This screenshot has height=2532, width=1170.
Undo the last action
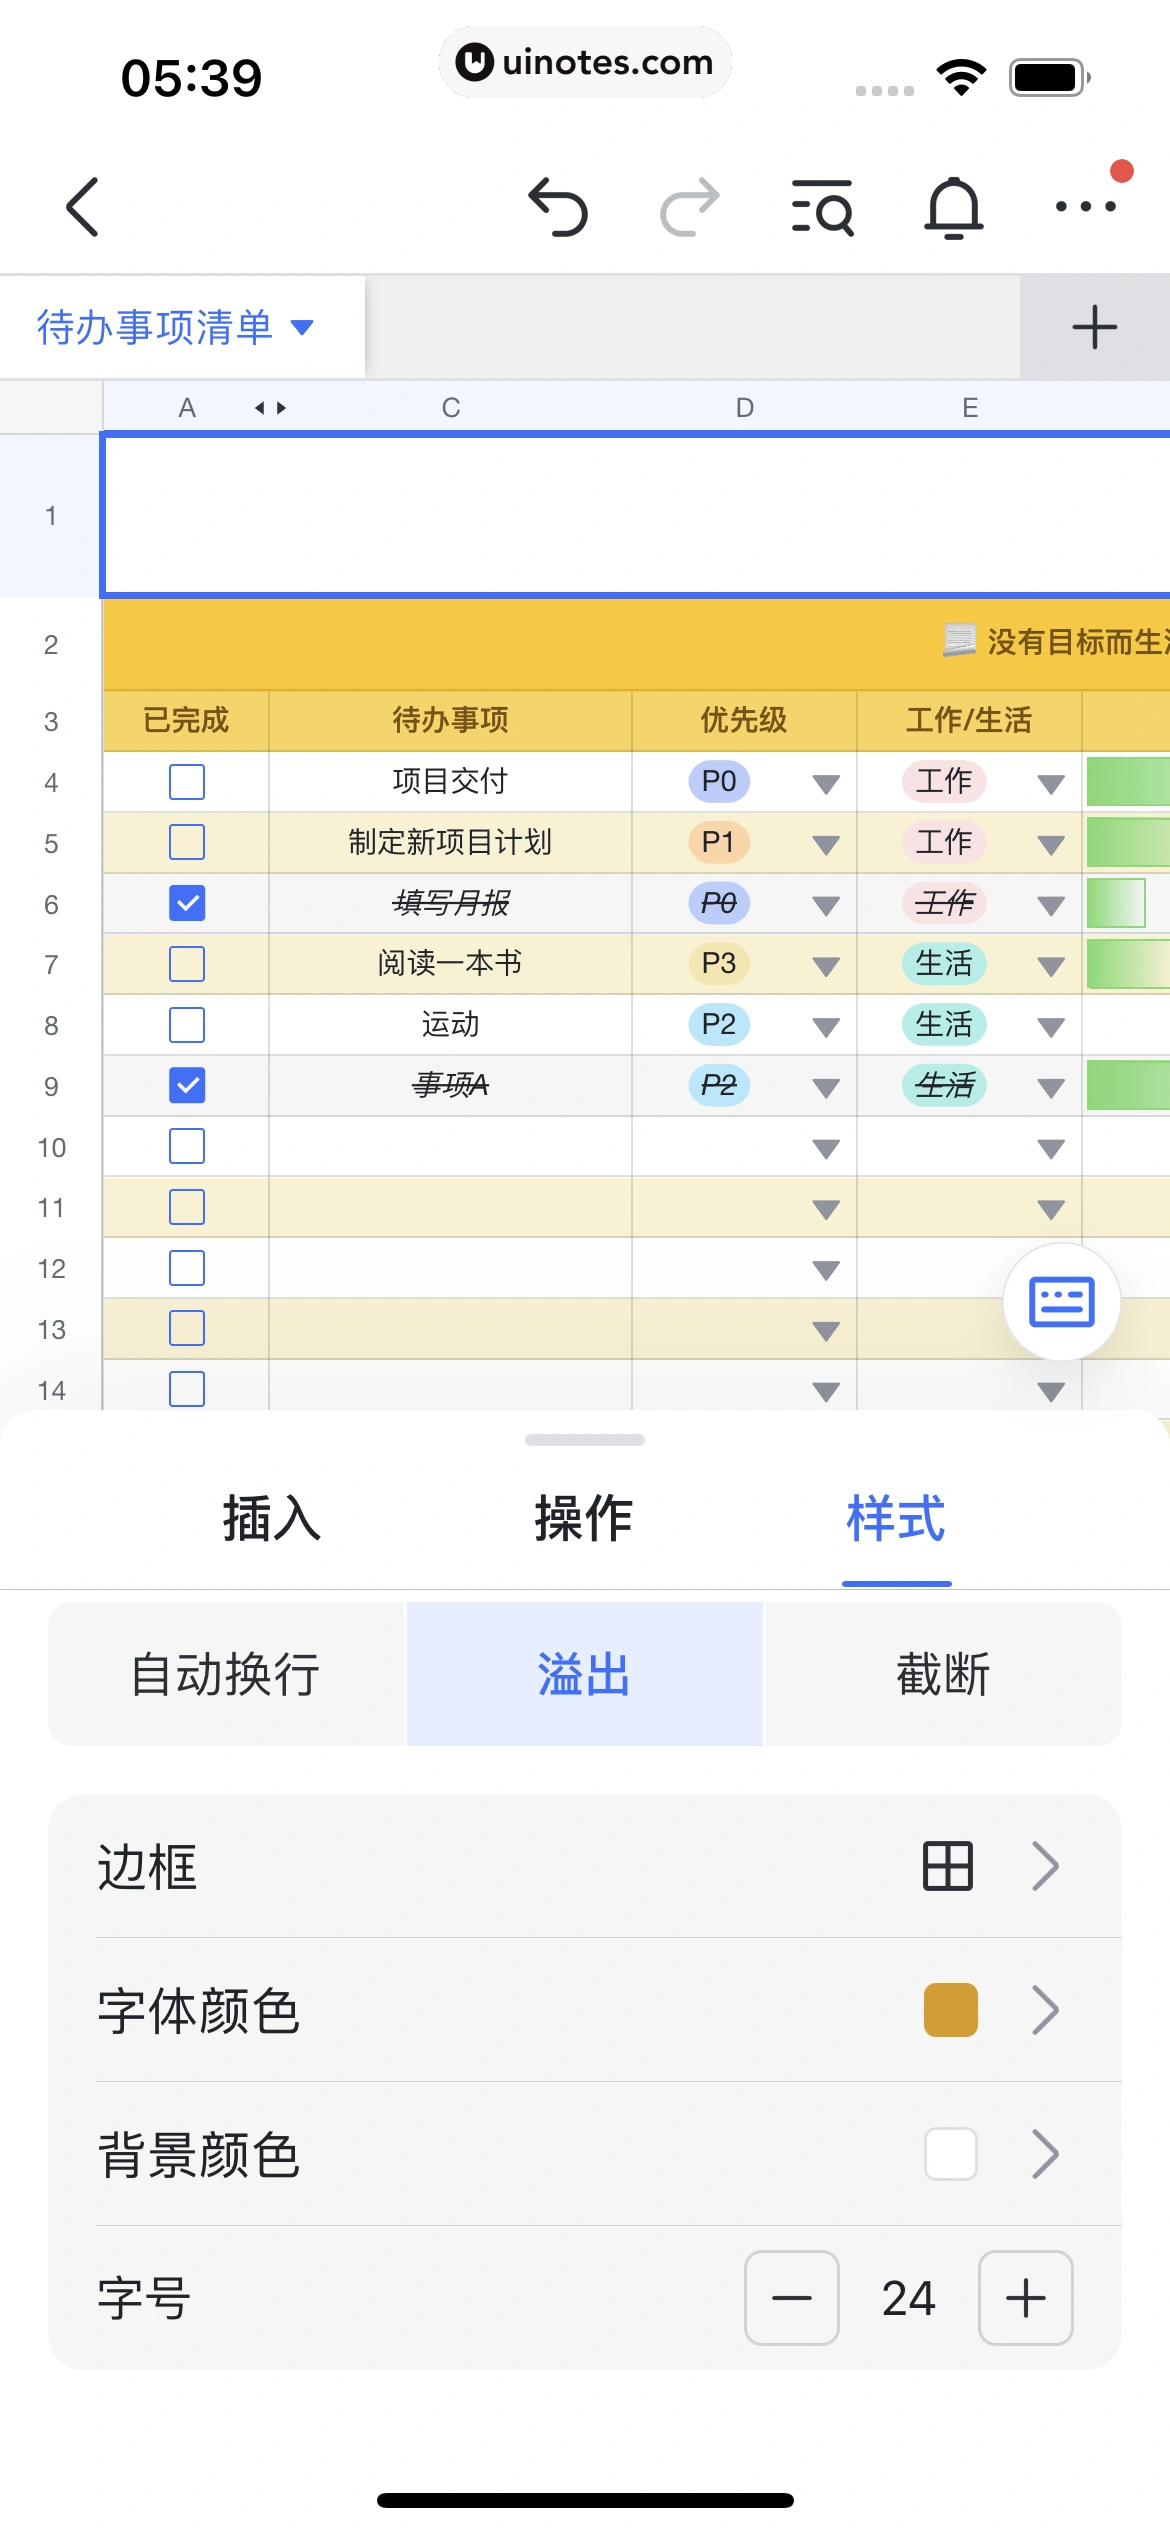click(558, 207)
